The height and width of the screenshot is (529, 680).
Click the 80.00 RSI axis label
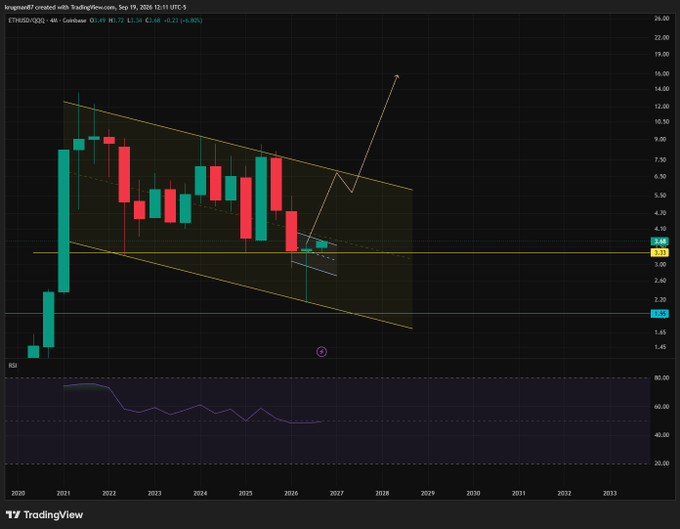click(x=661, y=378)
